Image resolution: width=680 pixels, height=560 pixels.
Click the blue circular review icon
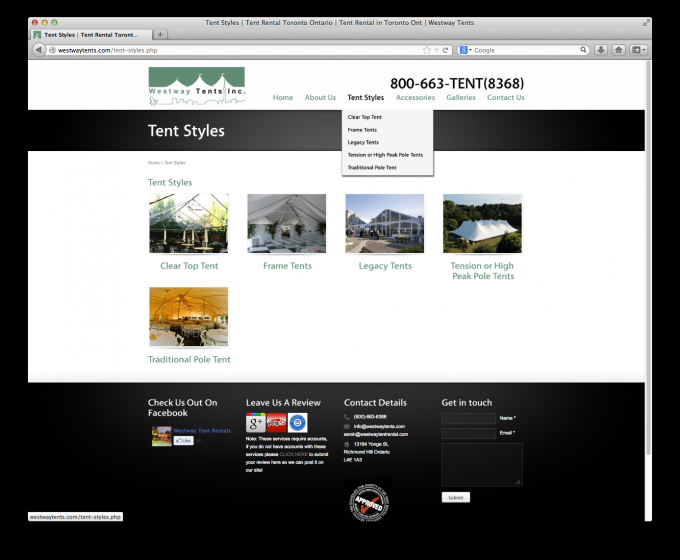[x=297, y=423]
